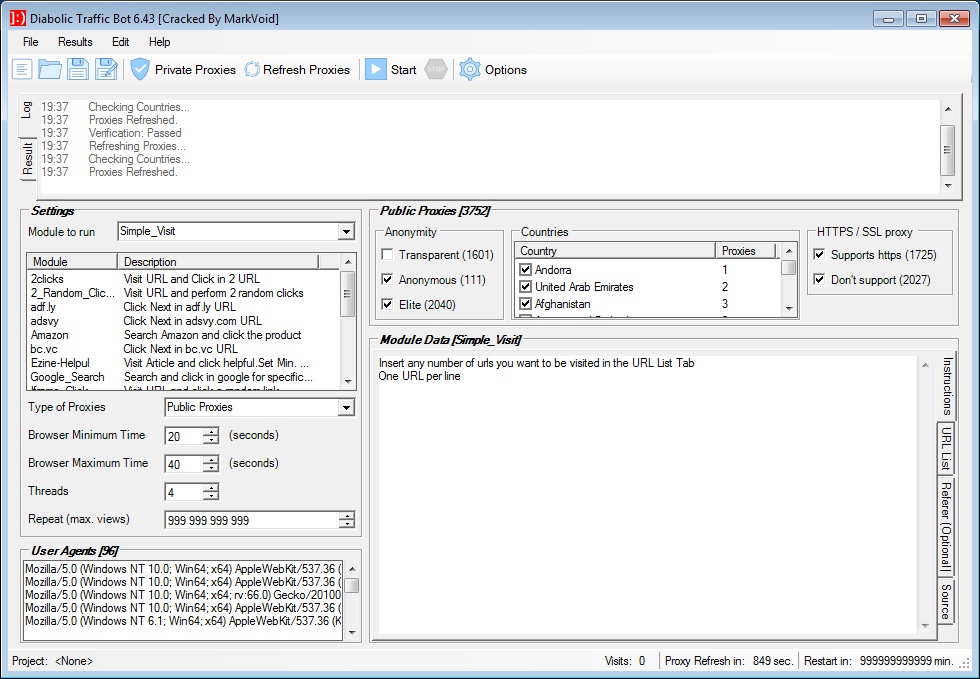Click the Save As pencil-disk icon

click(106, 69)
